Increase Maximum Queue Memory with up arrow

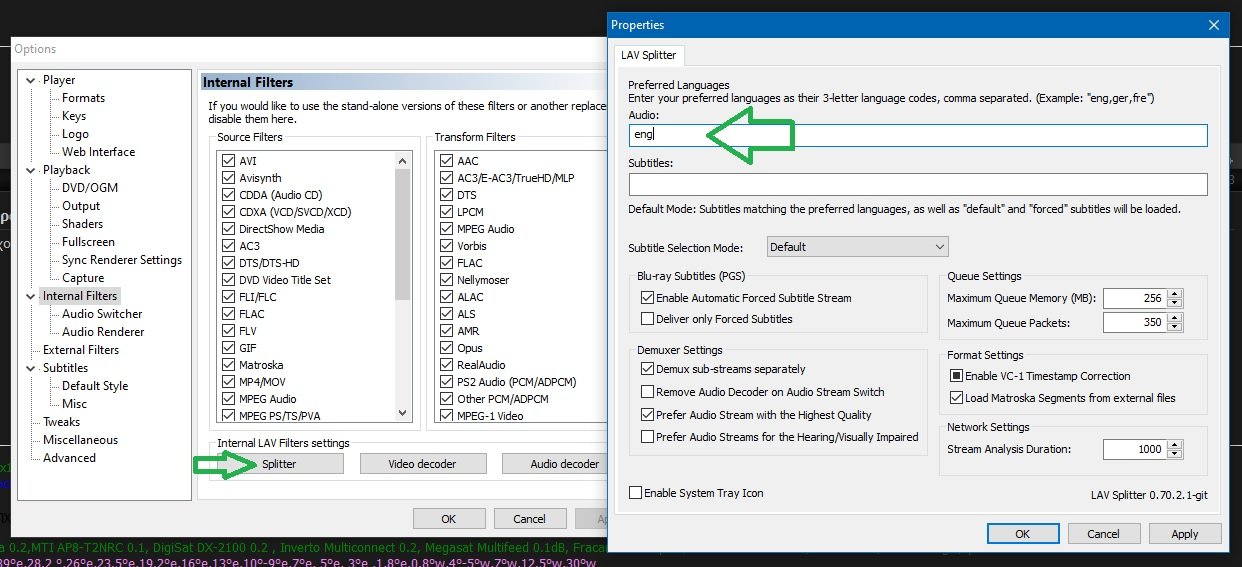point(1175,294)
